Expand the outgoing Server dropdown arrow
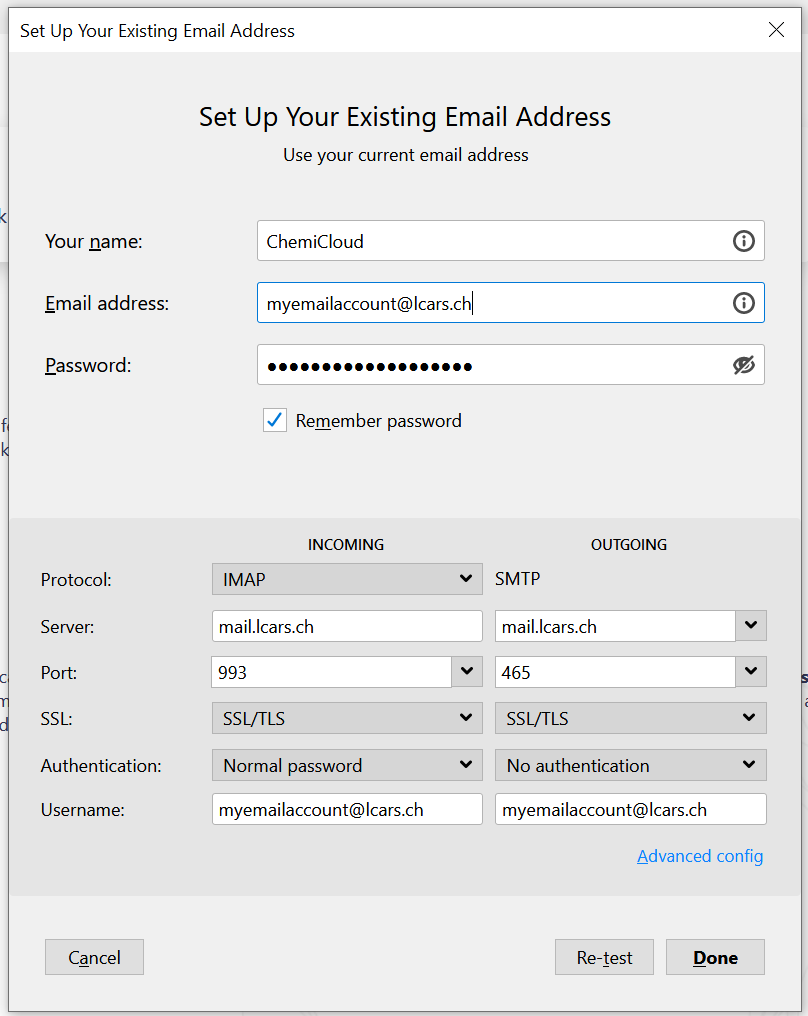Screen dimensions: 808x1016 coord(751,627)
